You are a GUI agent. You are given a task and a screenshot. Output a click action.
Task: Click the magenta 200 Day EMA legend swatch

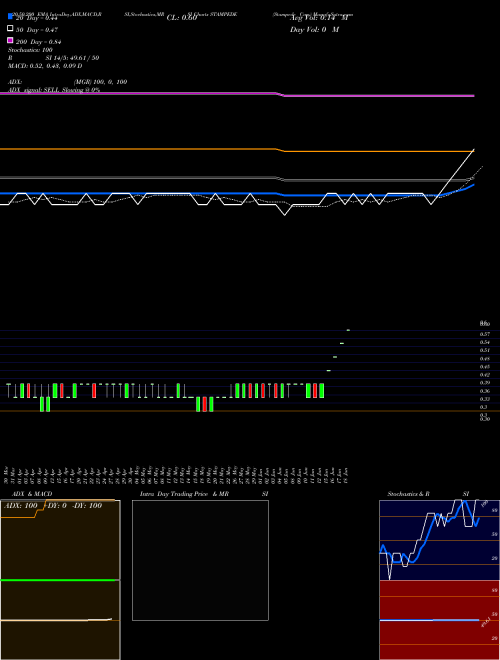10,40
